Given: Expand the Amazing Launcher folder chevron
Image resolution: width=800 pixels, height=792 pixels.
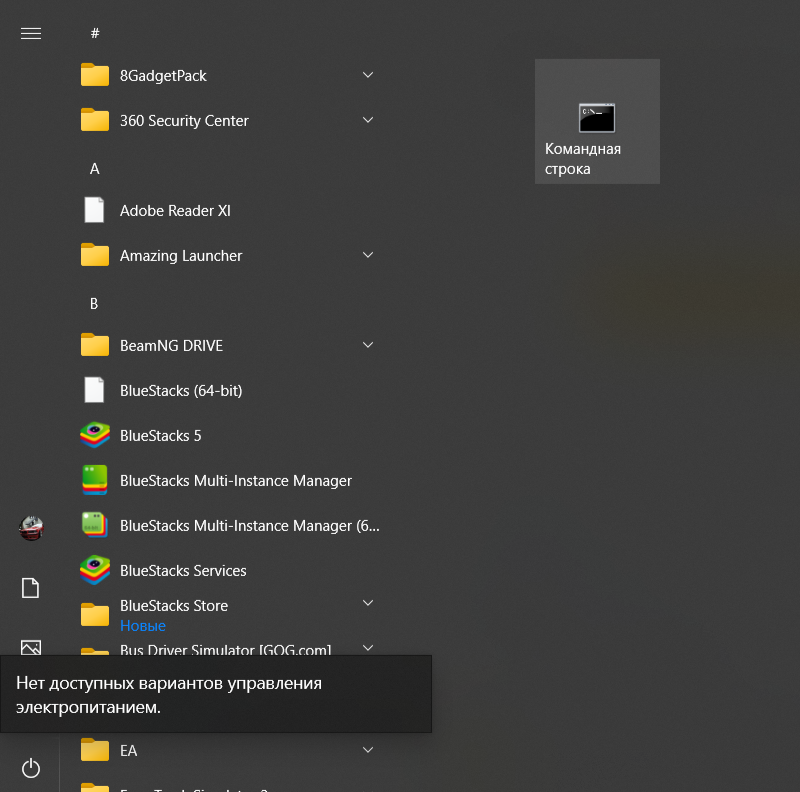Looking at the screenshot, I should 368,256.
